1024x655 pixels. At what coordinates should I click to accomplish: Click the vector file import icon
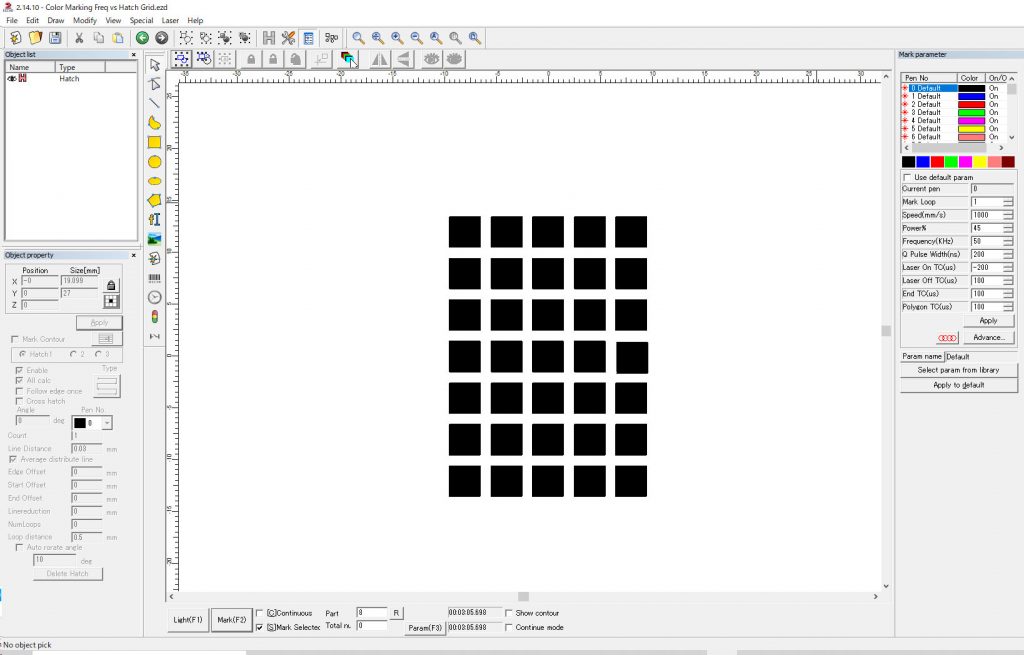155,259
